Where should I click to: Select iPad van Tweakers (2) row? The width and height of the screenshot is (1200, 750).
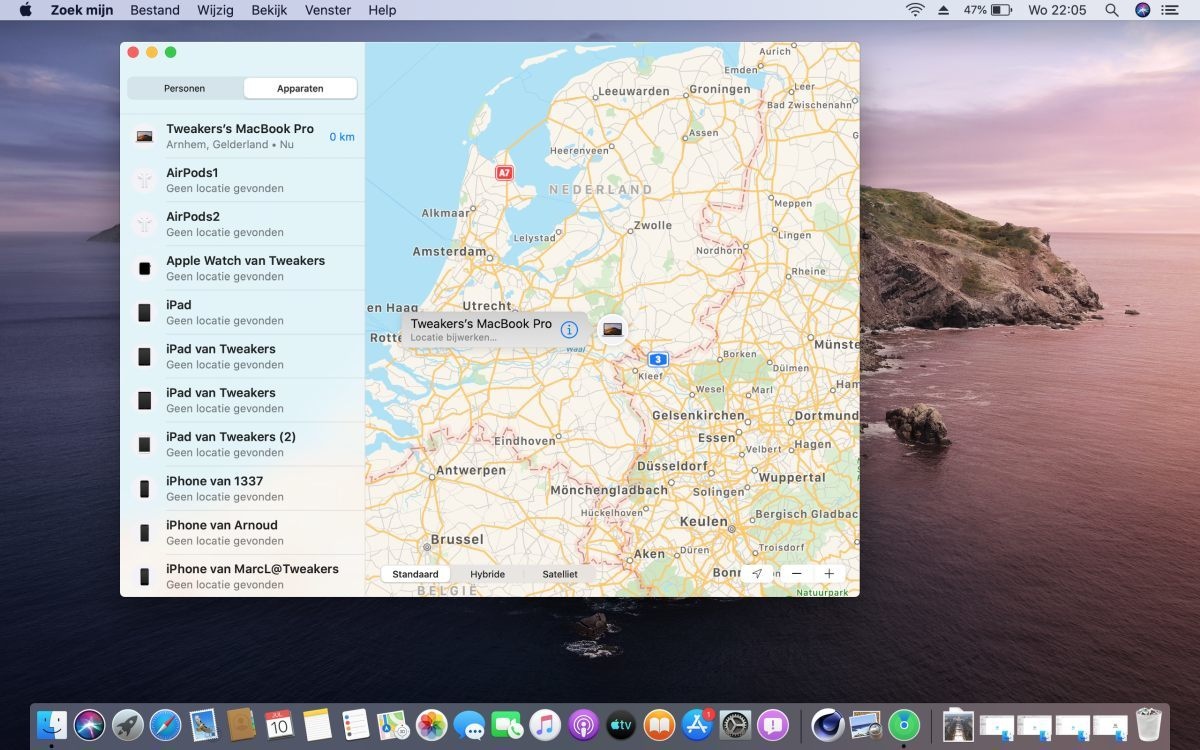(x=243, y=444)
